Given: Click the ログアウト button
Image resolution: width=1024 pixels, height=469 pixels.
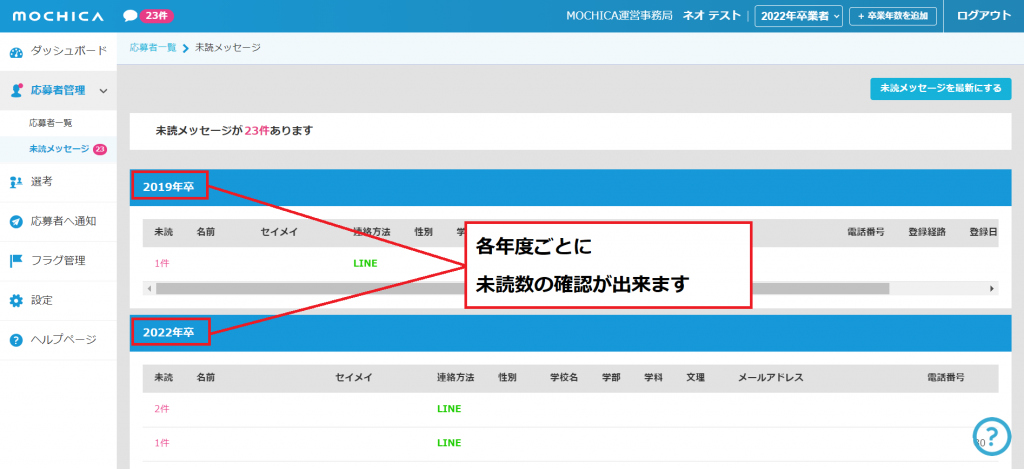Looking at the screenshot, I should coord(983,16).
